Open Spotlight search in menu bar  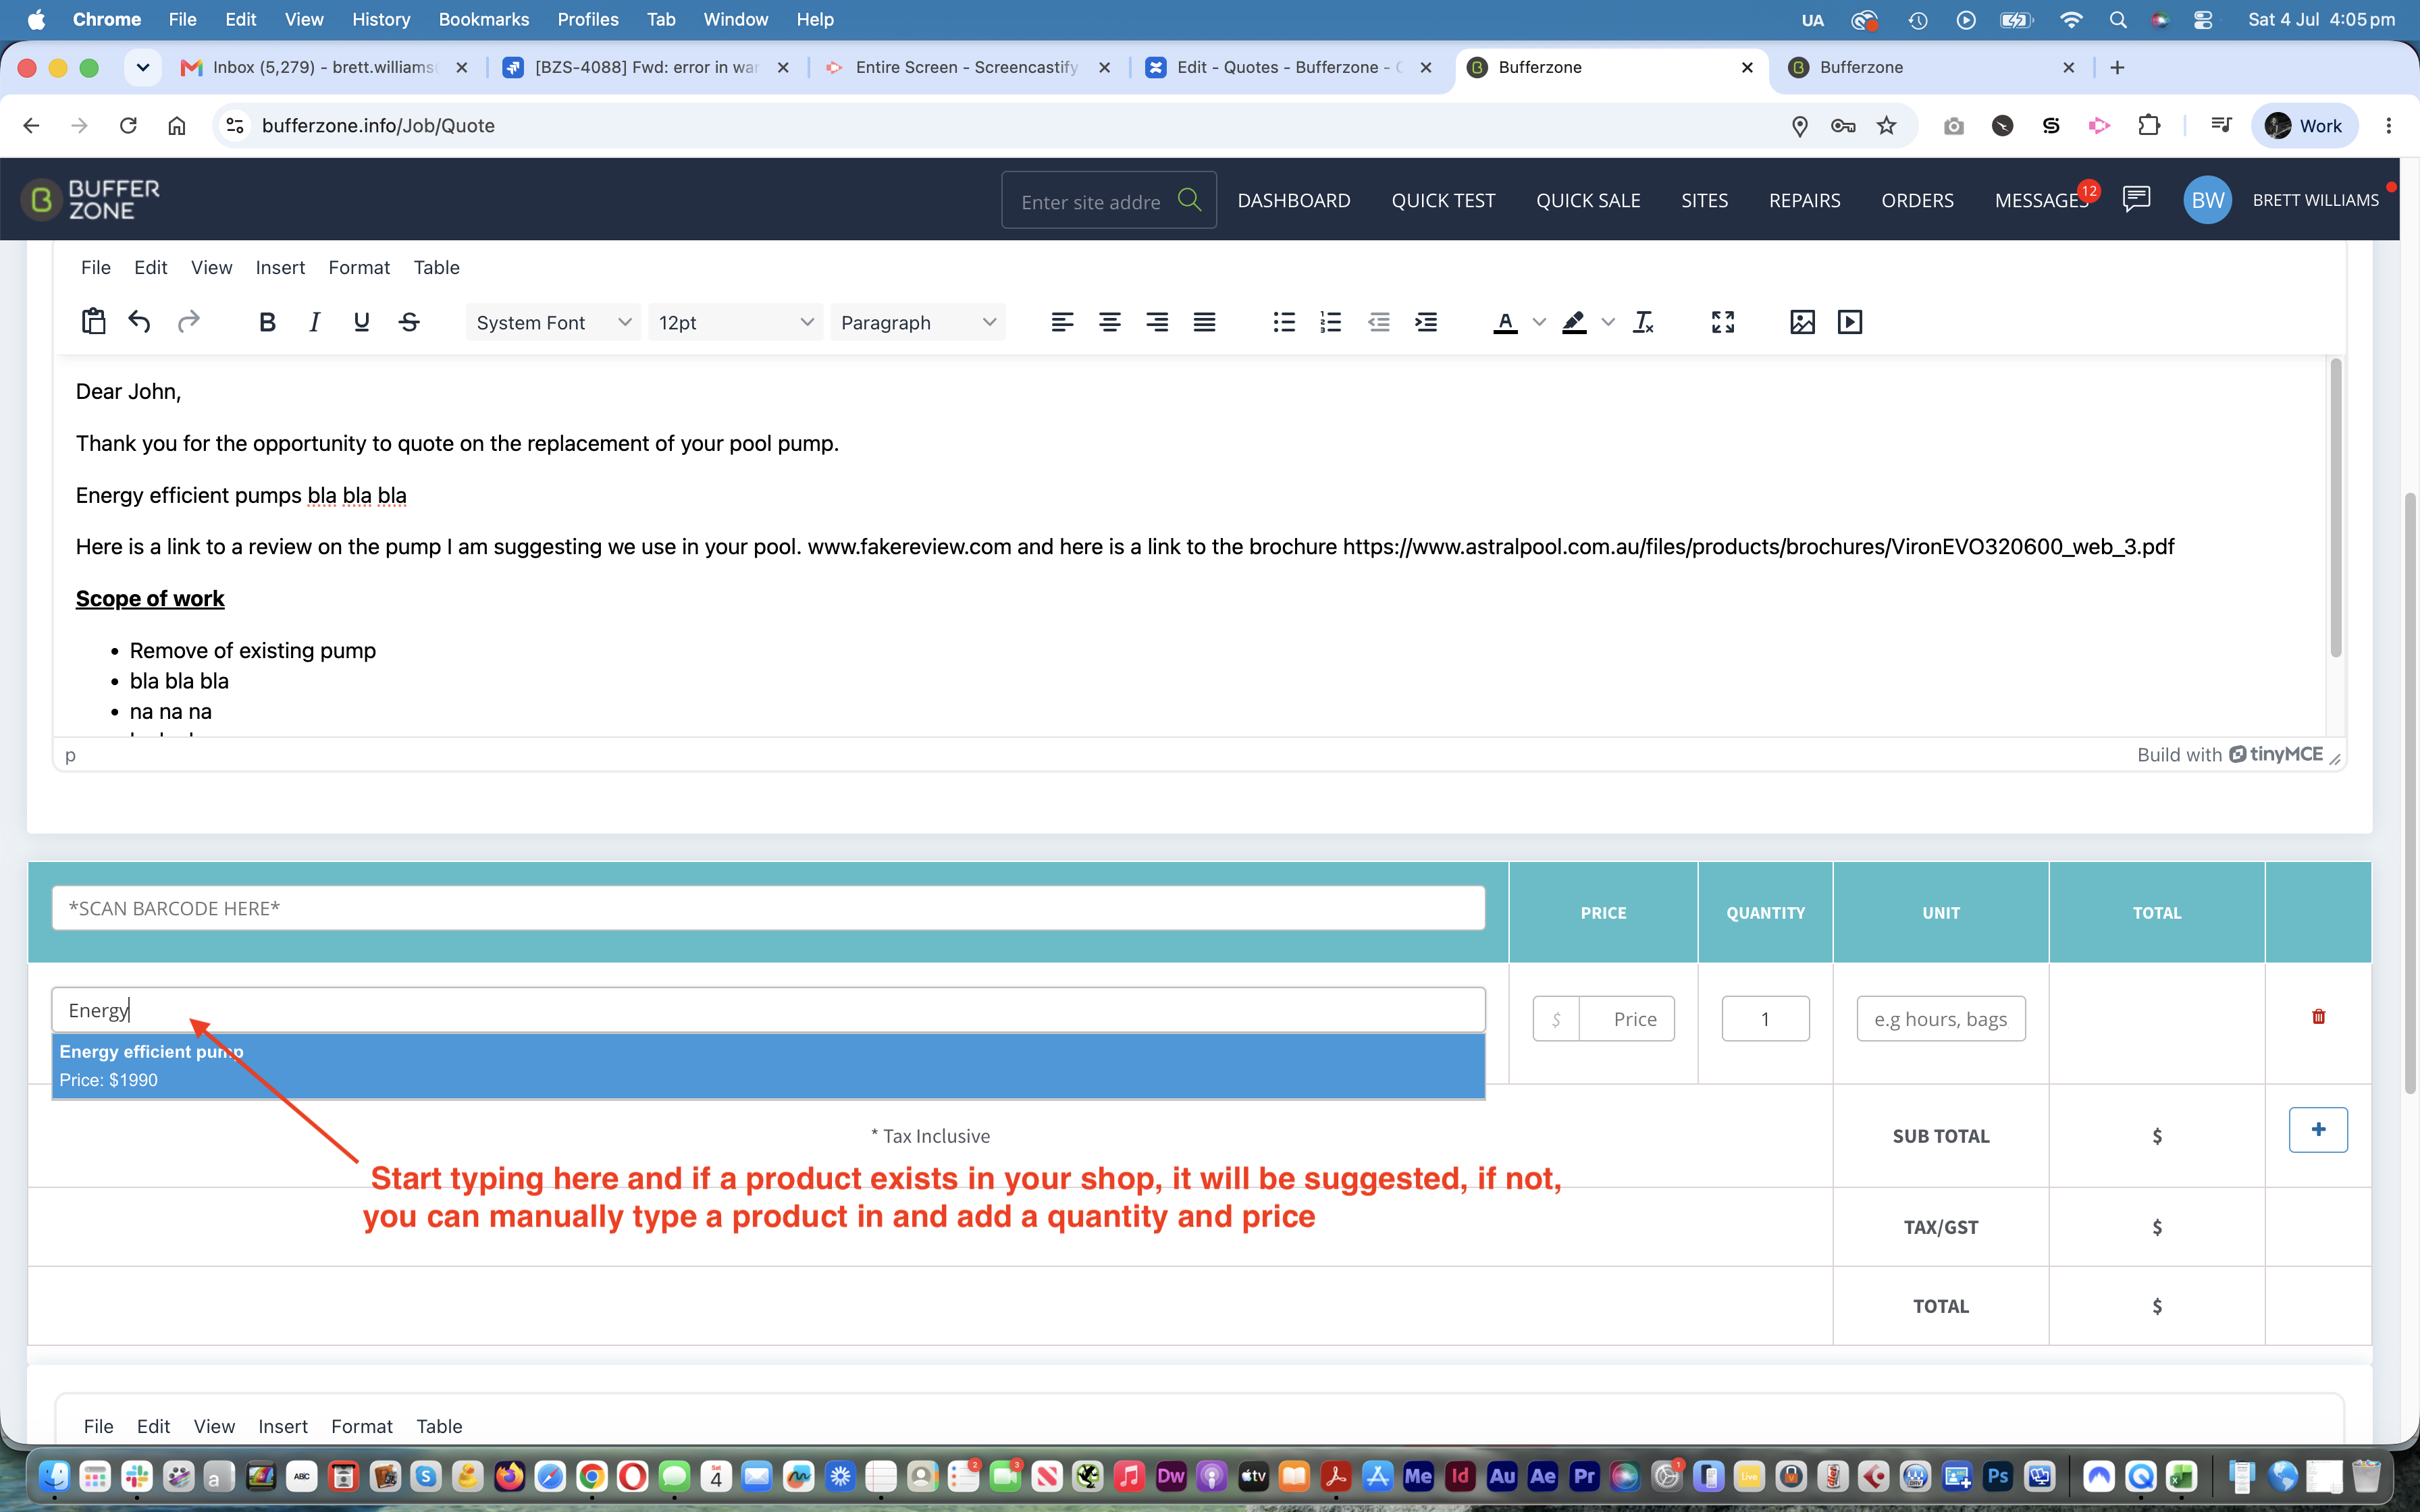pos(2118,19)
